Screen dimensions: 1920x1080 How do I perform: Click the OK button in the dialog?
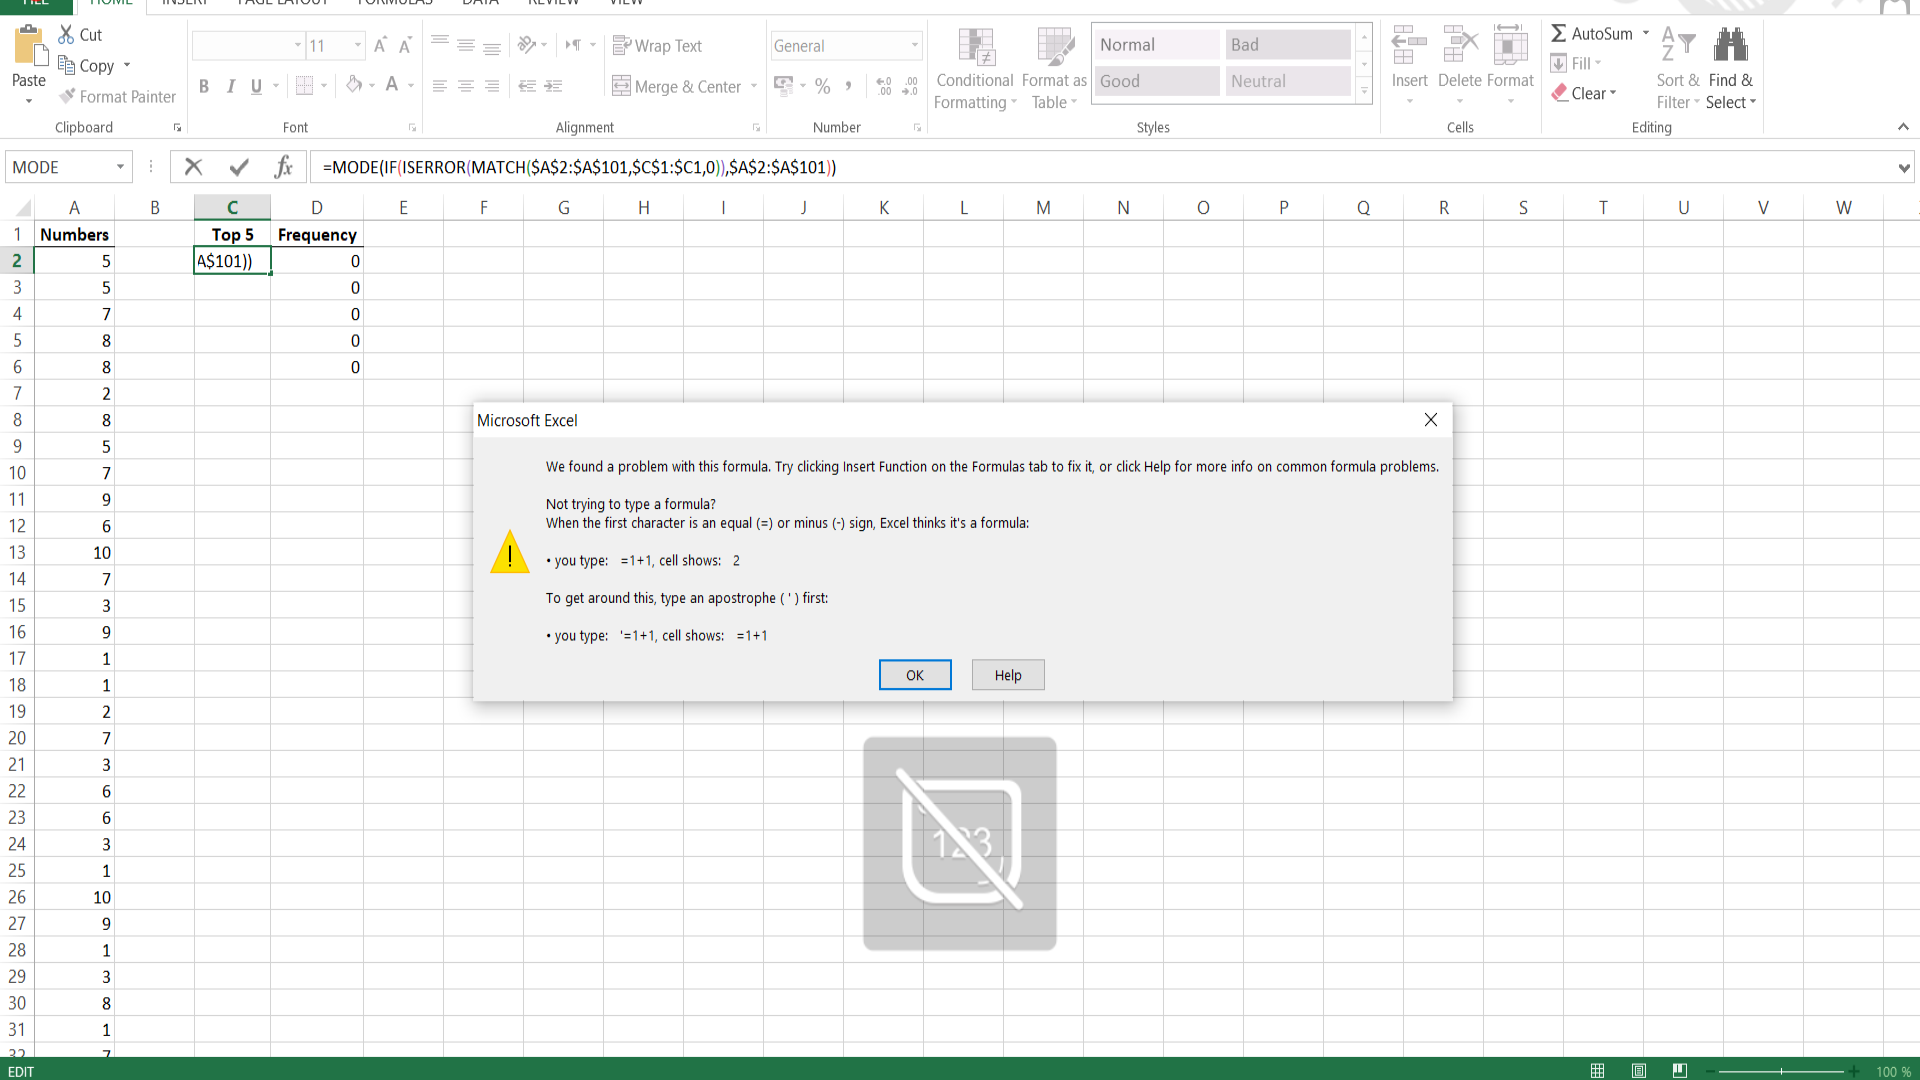click(x=914, y=675)
